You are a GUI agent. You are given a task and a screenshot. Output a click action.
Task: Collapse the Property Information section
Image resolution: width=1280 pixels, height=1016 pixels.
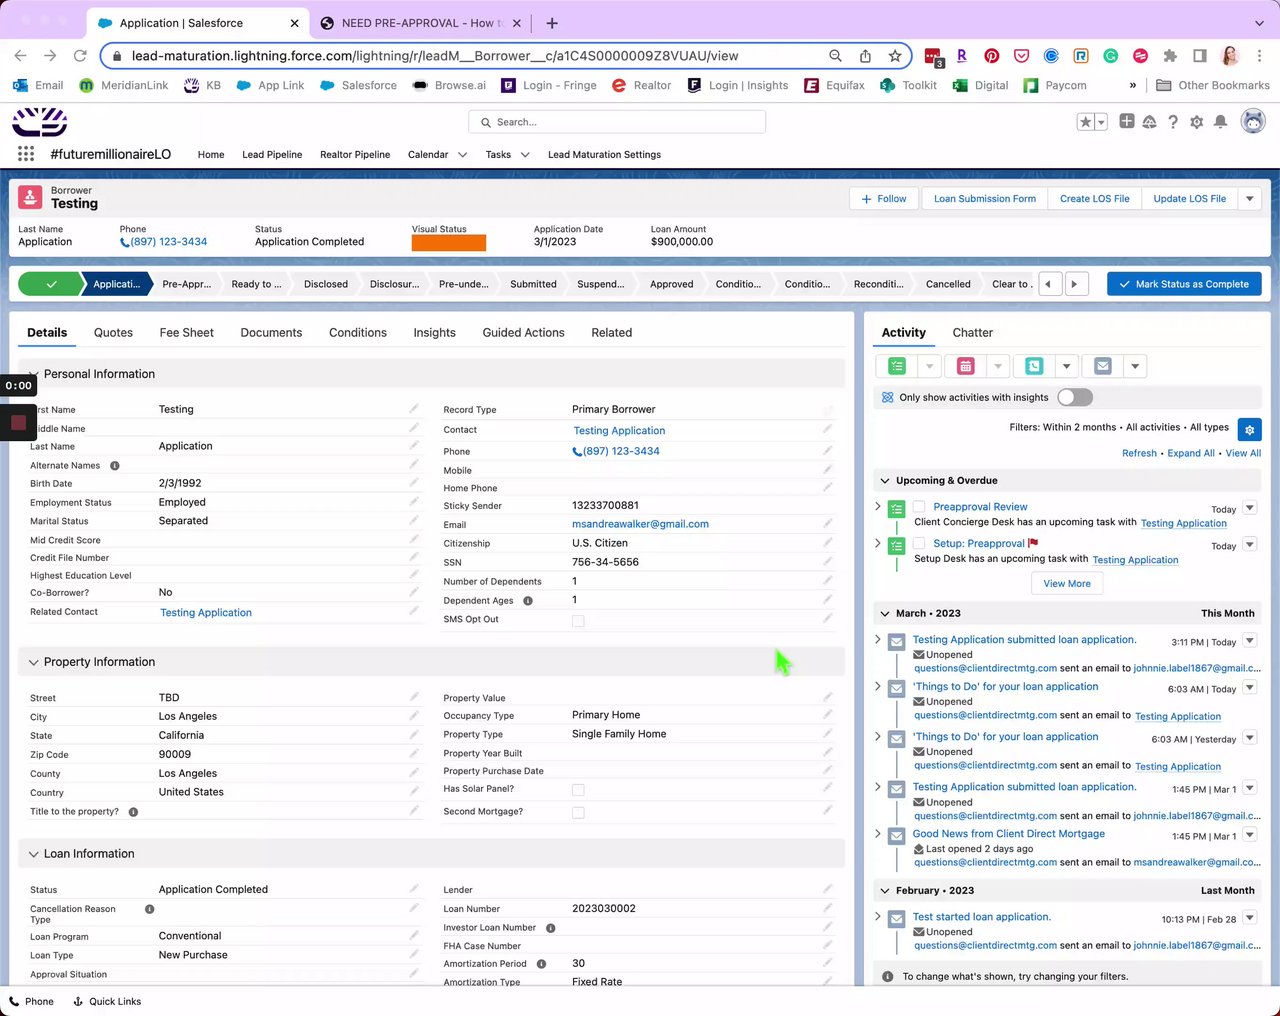34,662
